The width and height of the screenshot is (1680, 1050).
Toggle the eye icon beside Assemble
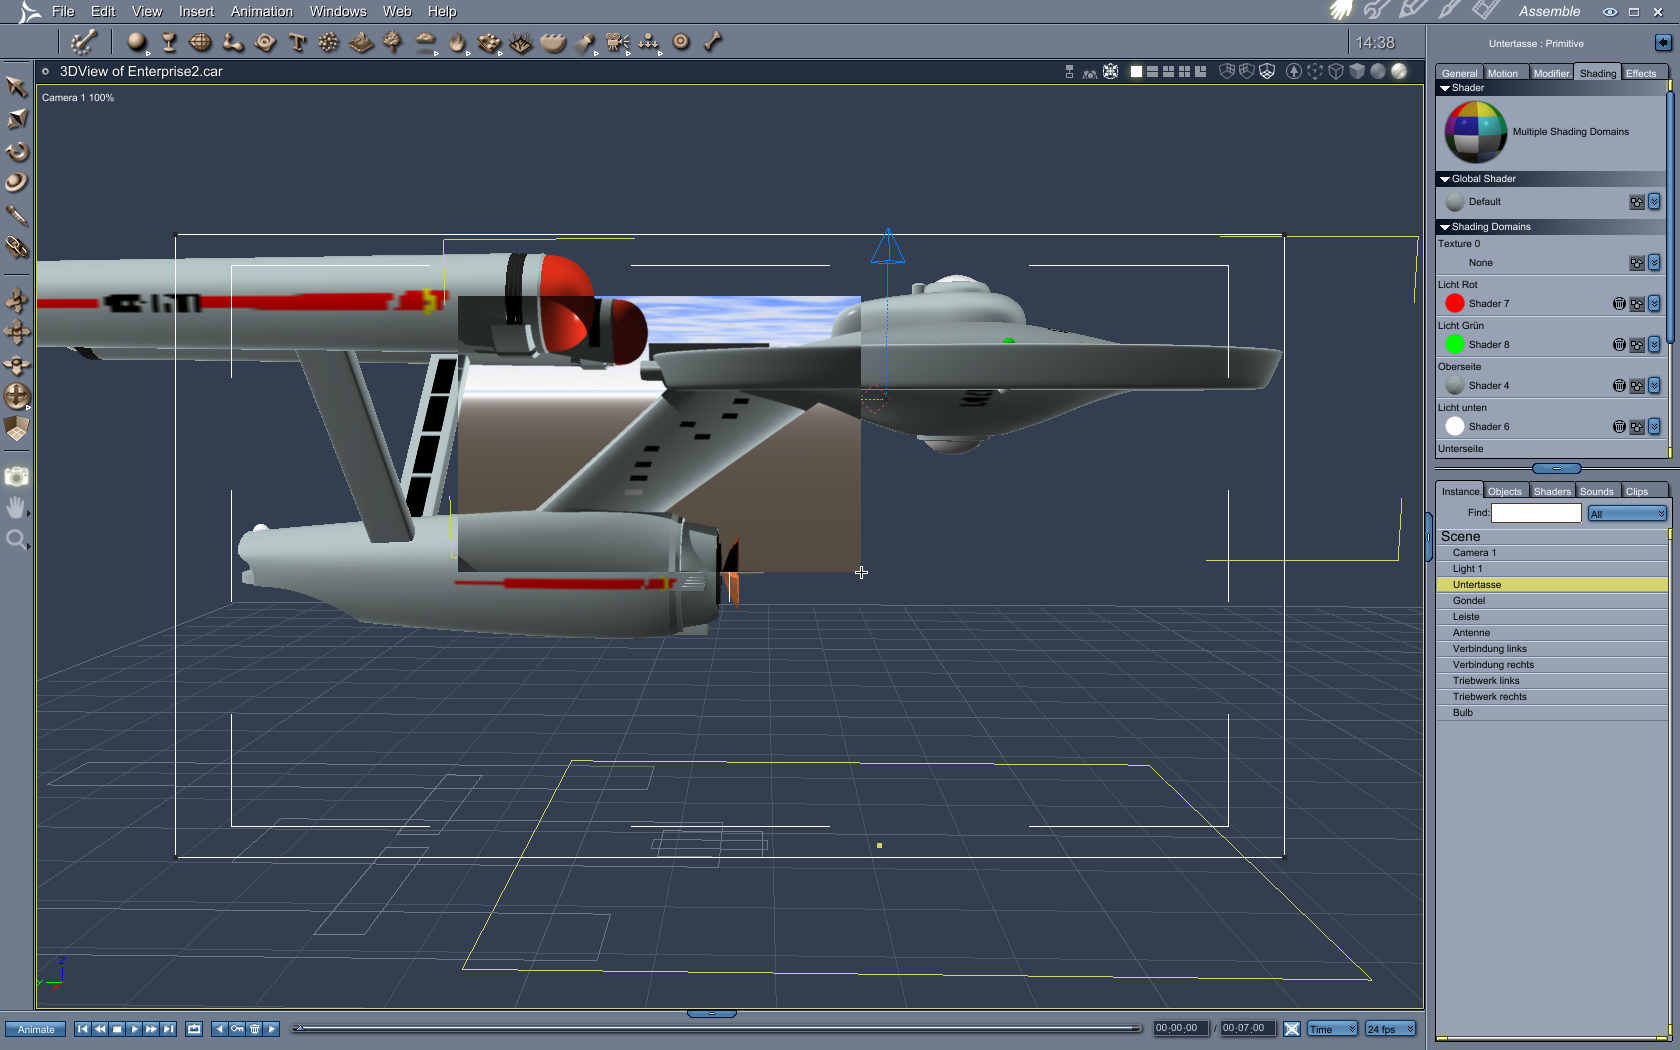pyautogui.click(x=1610, y=12)
